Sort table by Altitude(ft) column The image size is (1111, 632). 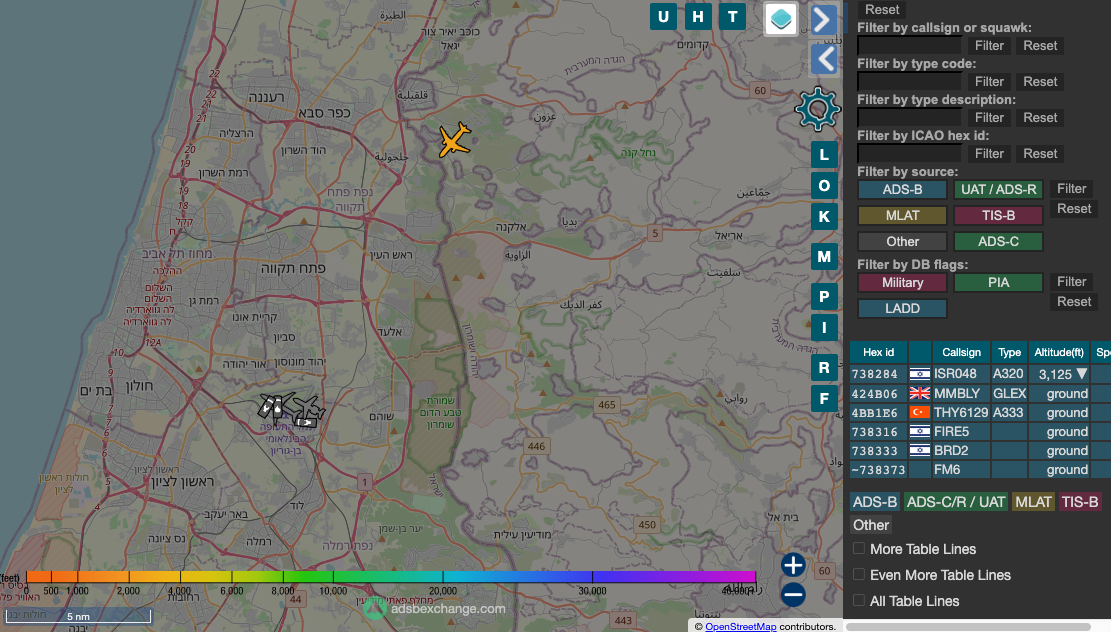coord(1059,352)
